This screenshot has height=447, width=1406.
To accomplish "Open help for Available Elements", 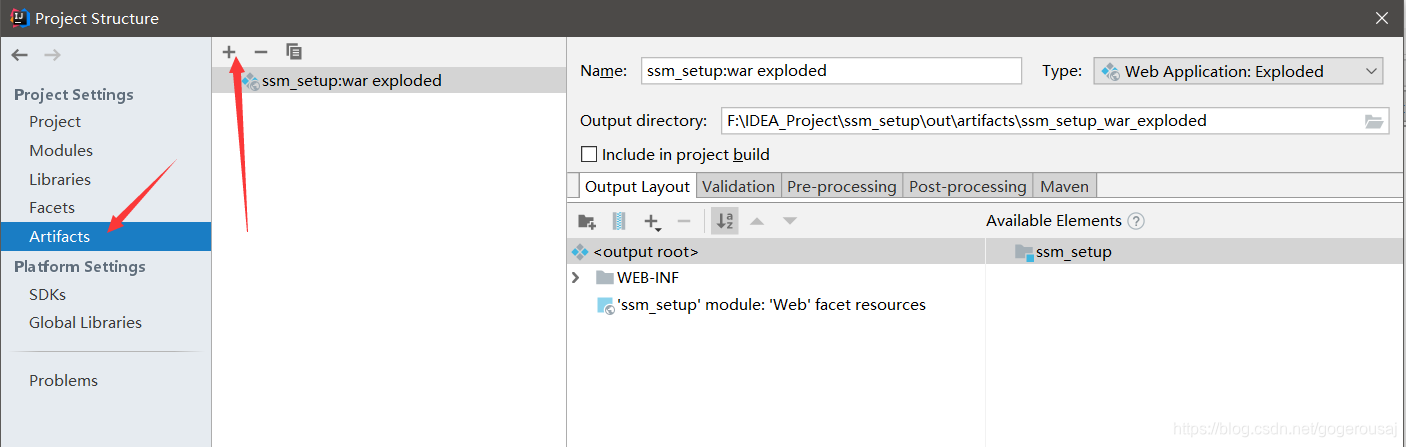I will pos(1136,221).
